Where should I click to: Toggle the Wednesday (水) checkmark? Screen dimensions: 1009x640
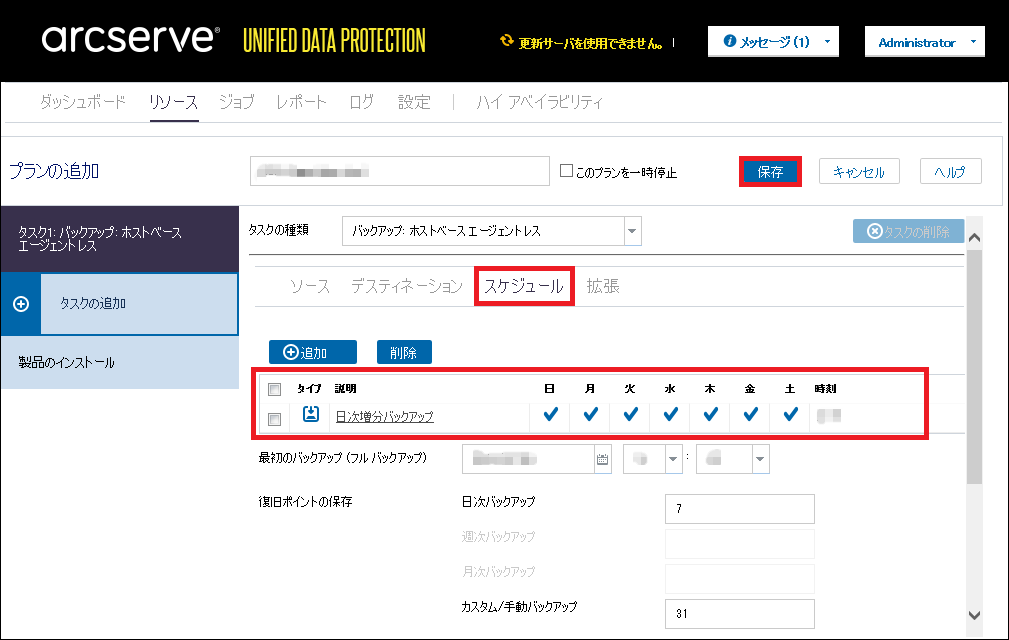(x=671, y=414)
